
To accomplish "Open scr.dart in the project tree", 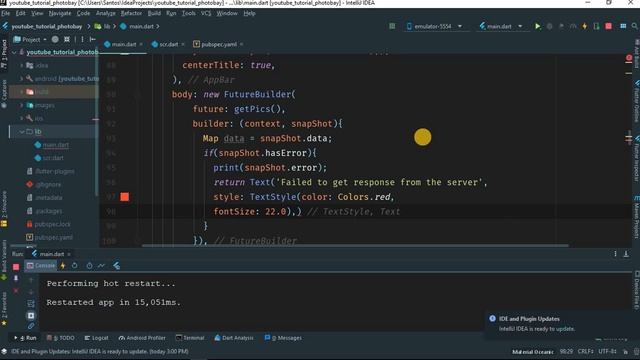I will click(x=53, y=158).
